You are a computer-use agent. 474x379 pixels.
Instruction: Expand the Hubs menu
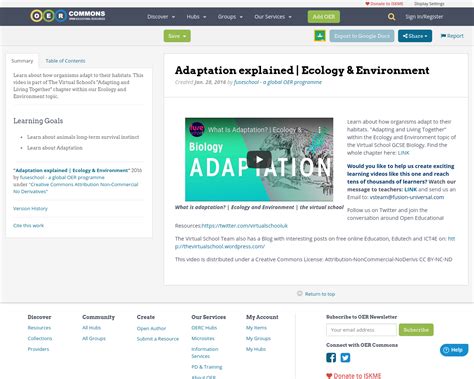[196, 17]
